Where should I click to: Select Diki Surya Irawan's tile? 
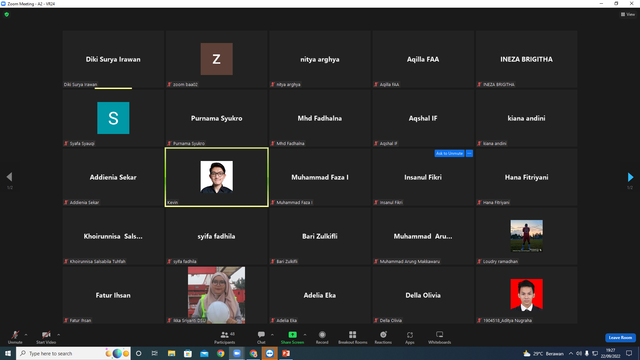point(113,59)
